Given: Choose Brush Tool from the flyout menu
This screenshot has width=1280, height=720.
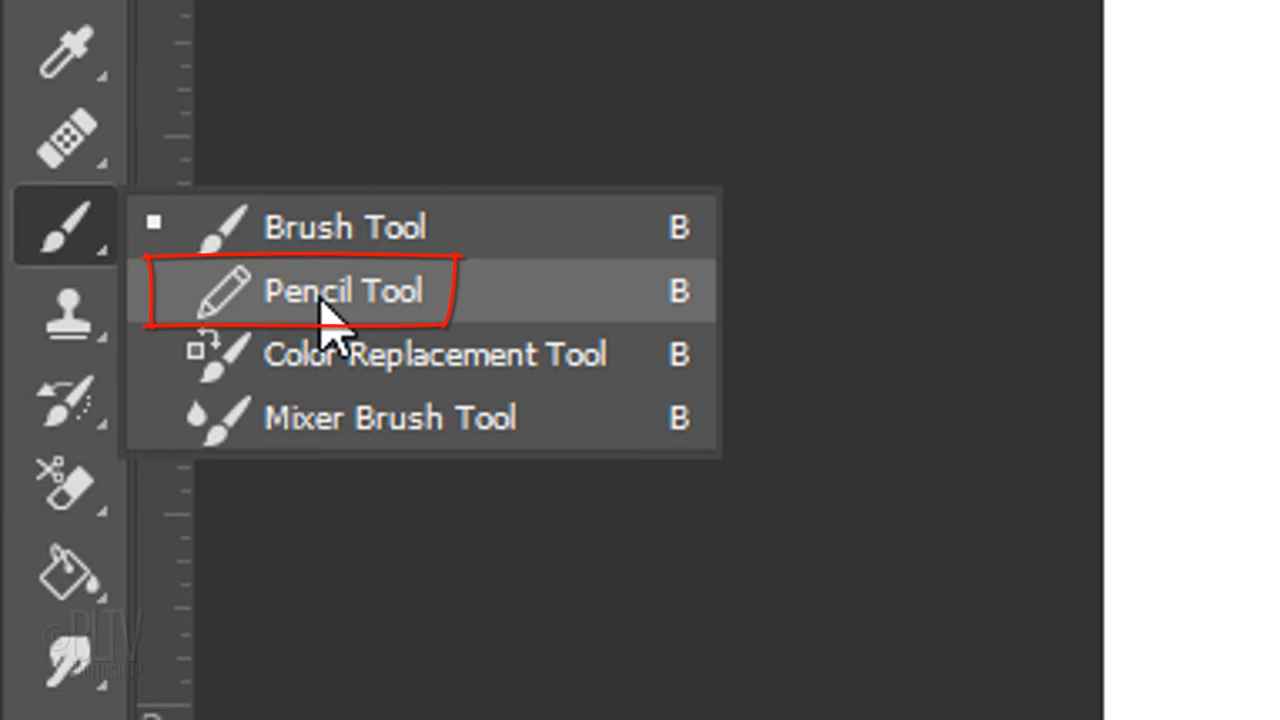Looking at the screenshot, I should pyautogui.click(x=345, y=228).
